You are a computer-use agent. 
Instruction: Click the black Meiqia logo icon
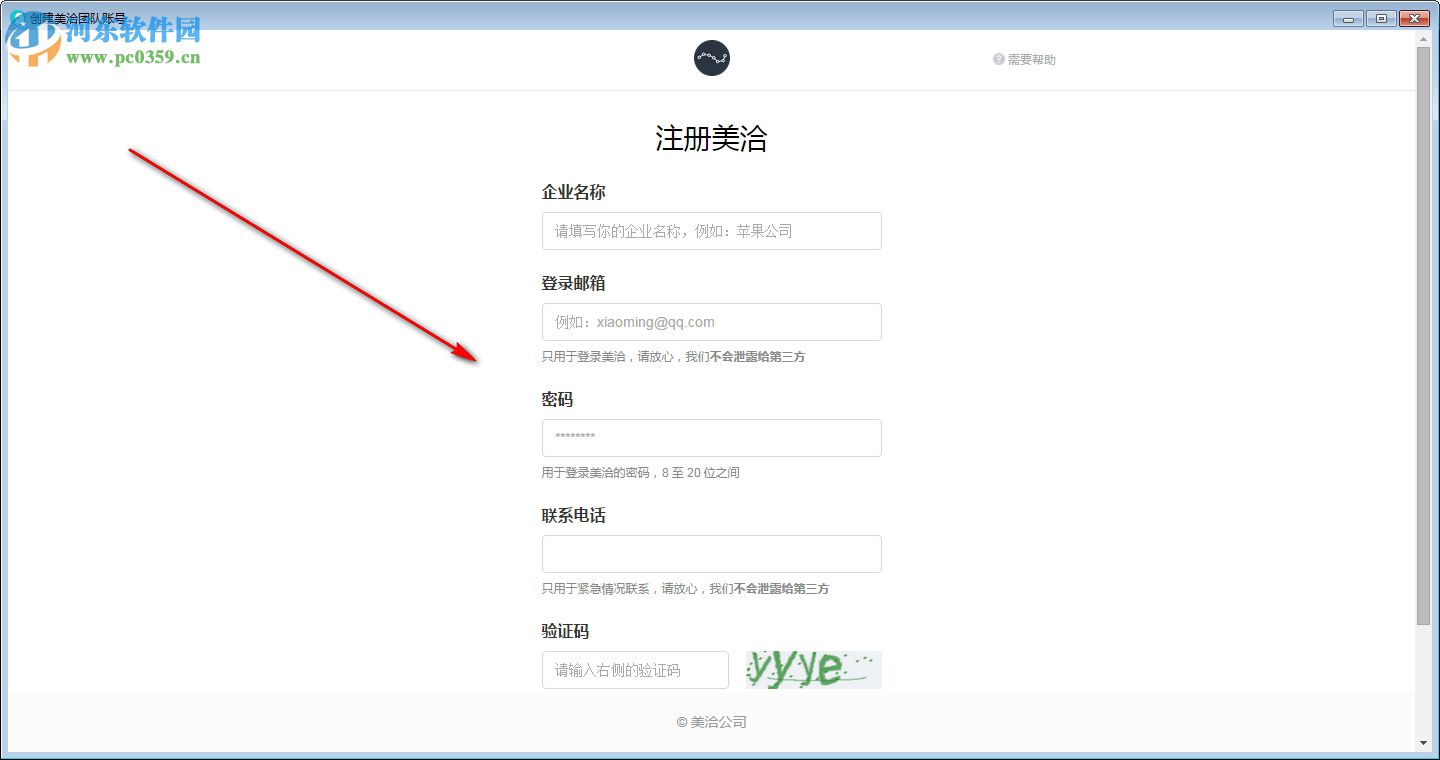point(711,57)
